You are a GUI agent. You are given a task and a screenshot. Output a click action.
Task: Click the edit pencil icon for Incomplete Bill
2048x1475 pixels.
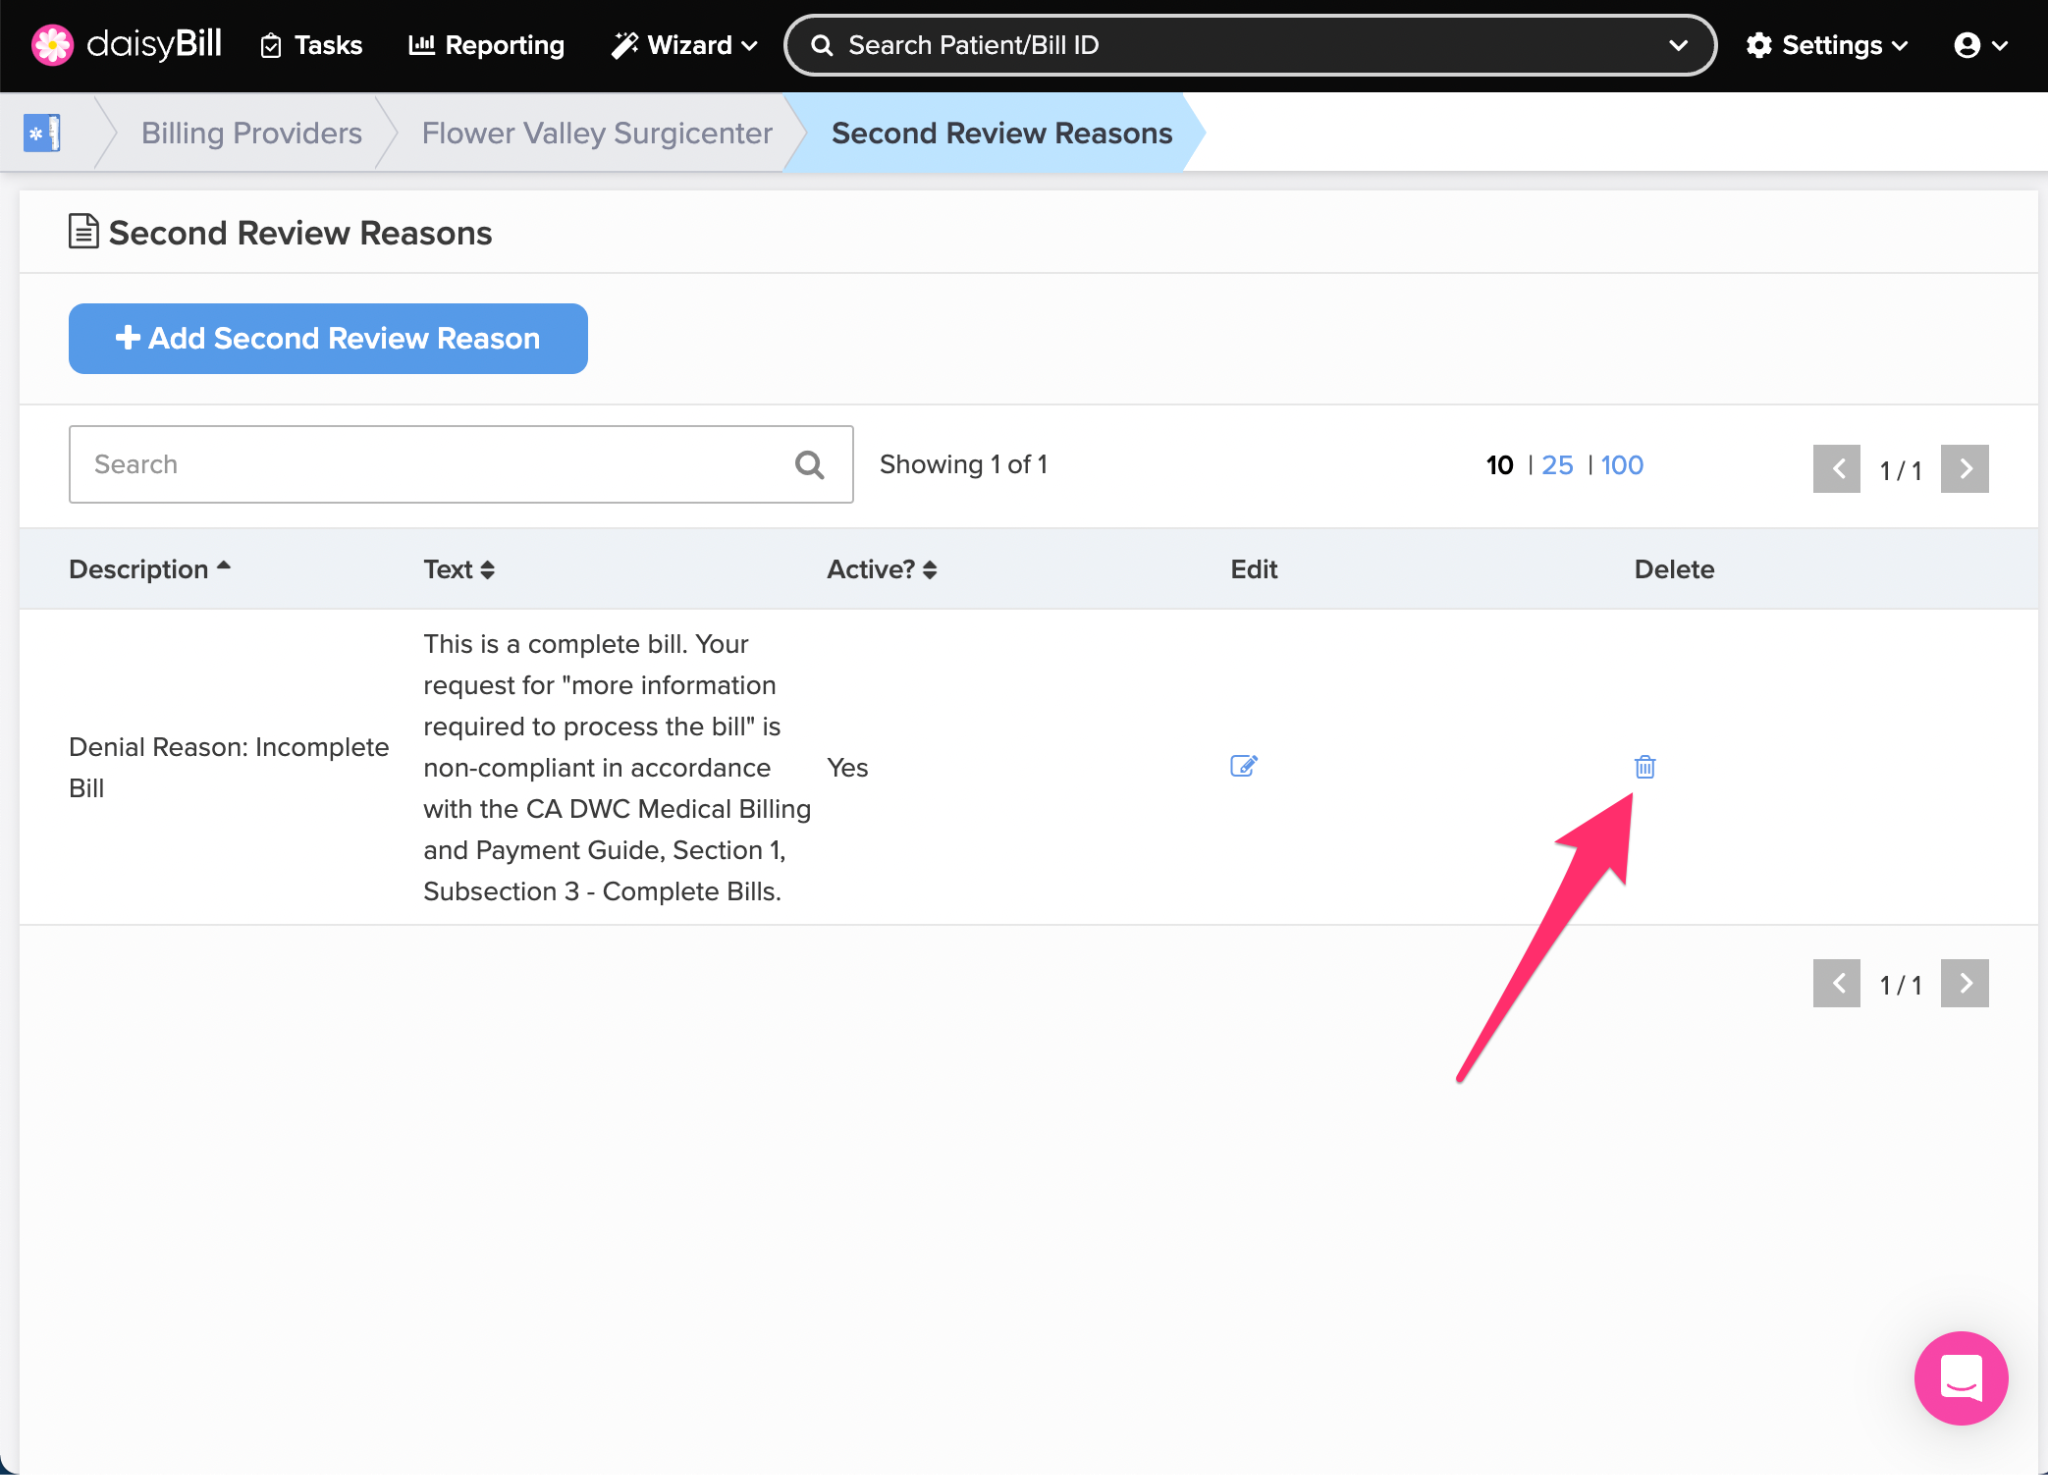[1243, 766]
